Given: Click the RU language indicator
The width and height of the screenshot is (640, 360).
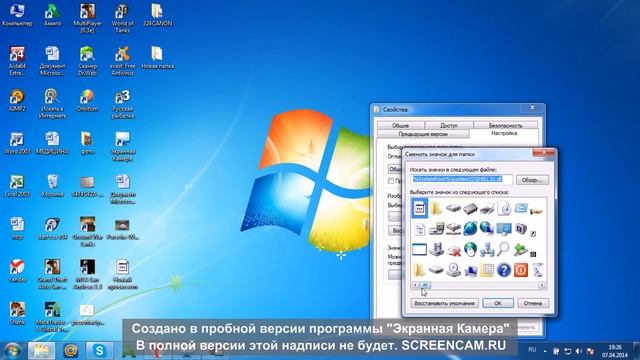Looking at the screenshot, I should click(x=532, y=350).
